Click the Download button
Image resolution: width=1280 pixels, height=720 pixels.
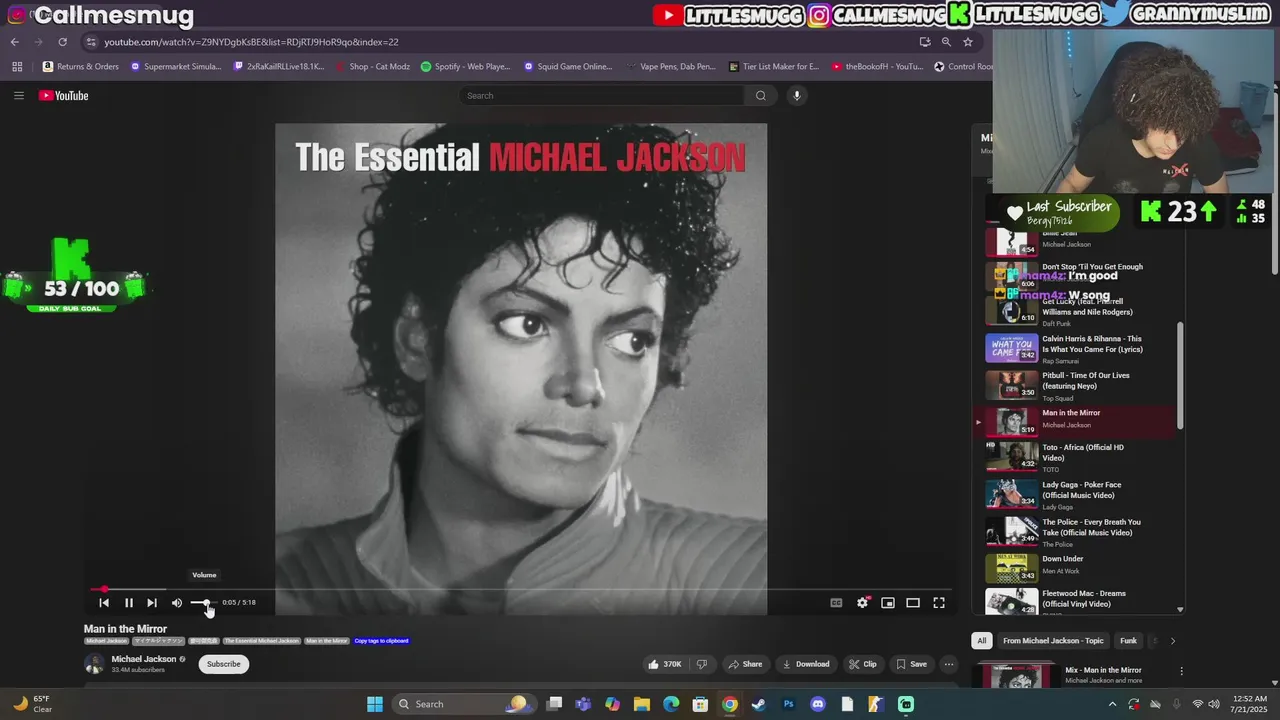806,664
